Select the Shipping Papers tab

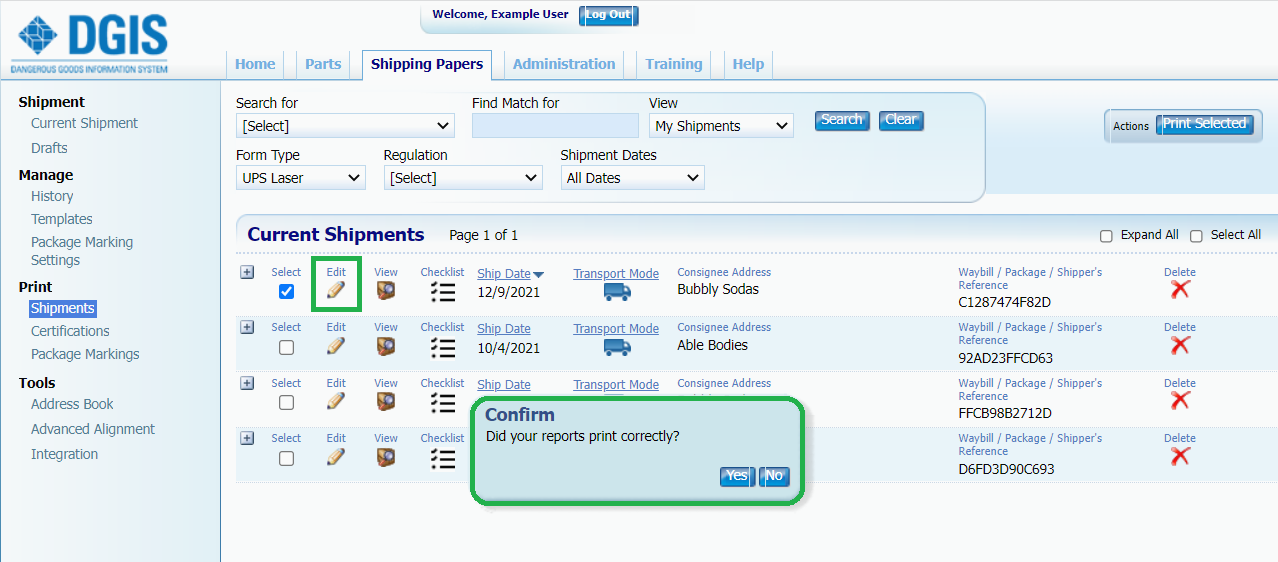(427, 64)
